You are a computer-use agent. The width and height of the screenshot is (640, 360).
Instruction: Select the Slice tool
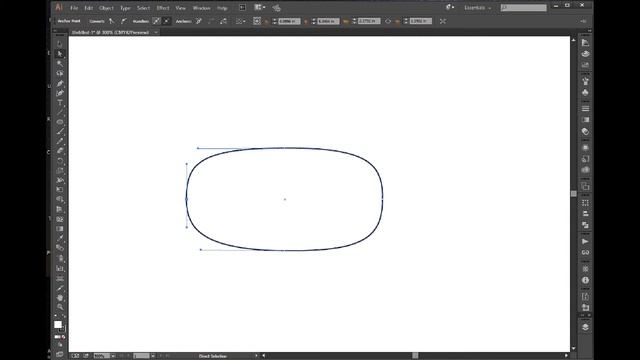click(x=60, y=288)
